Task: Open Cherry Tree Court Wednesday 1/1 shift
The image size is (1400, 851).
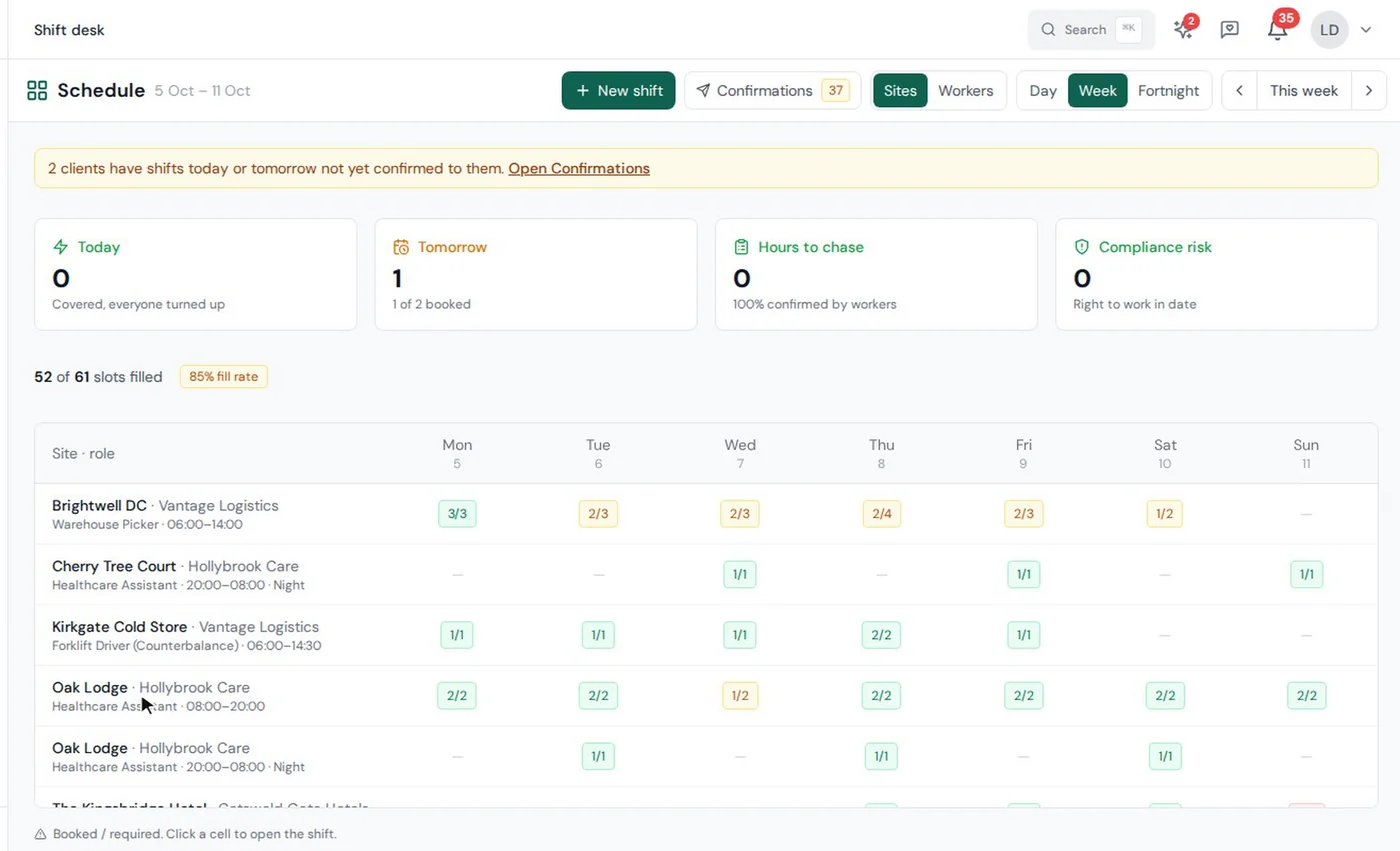Action: (x=740, y=575)
